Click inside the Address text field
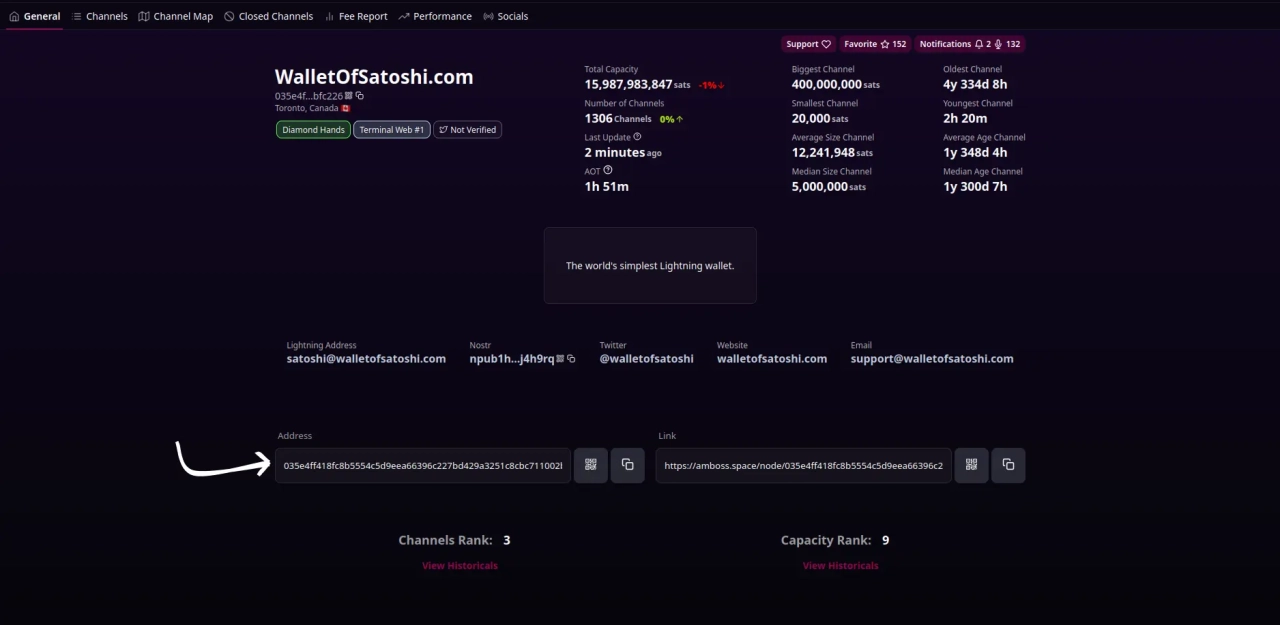 423,466
